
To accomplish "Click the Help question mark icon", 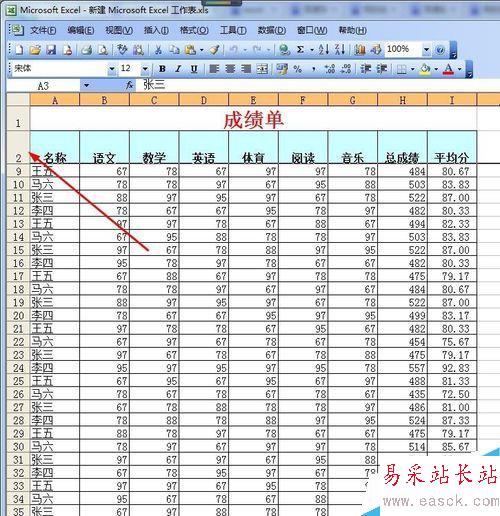I will pyautogui.click(x=440, y=50).
